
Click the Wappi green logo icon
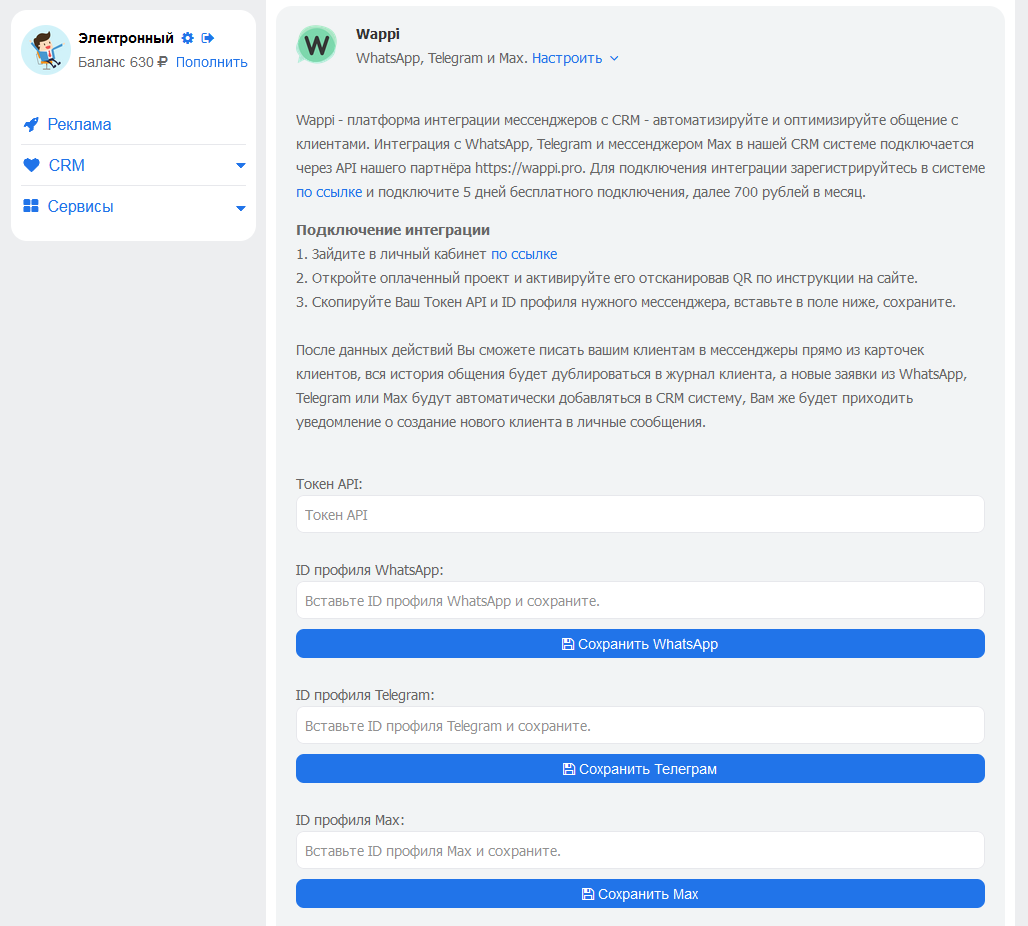tap(317, 45)
